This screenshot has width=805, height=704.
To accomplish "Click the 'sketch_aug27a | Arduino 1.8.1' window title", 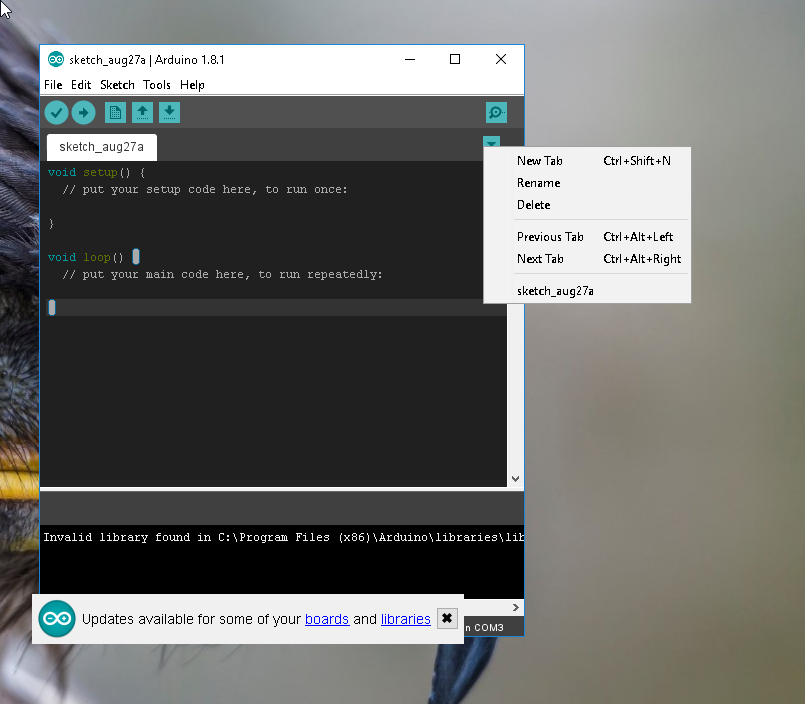I will tap(147, 60).
